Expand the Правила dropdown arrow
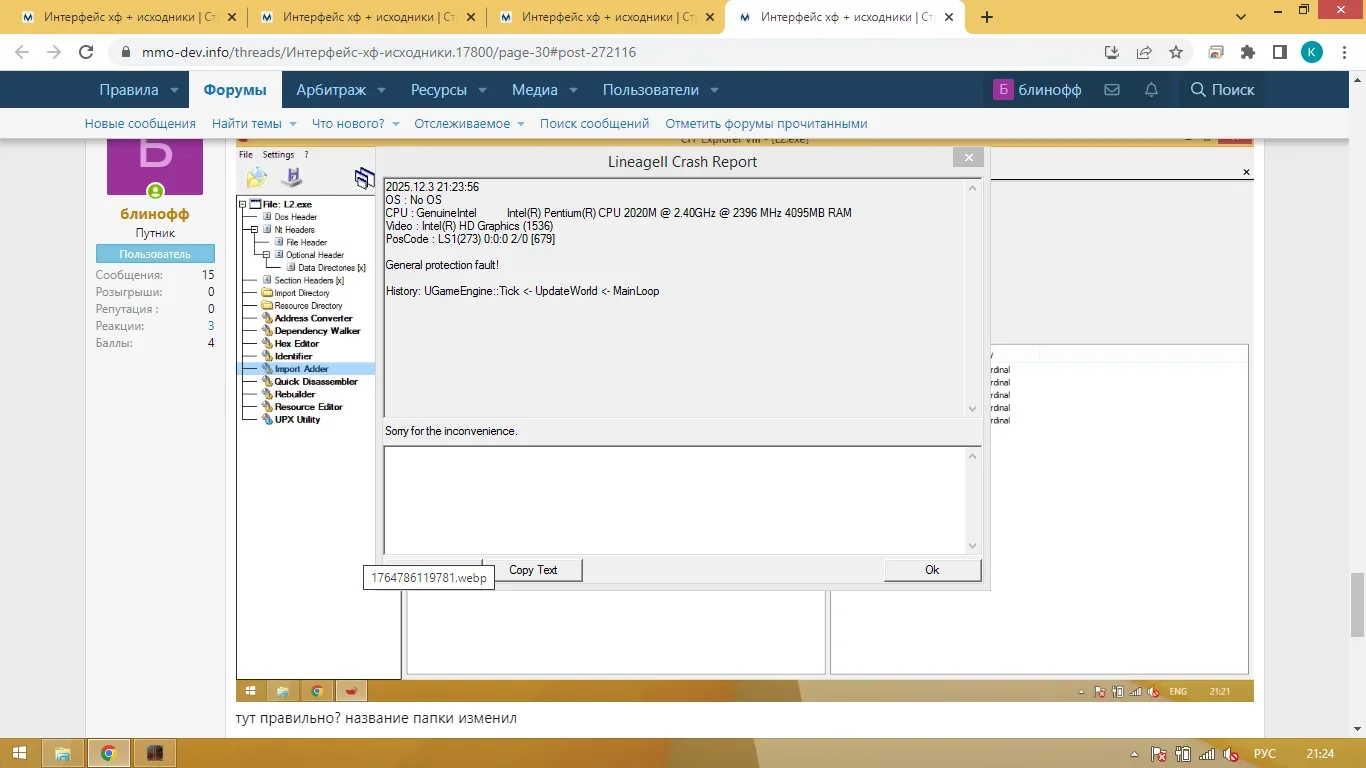1366x768 pixels. pos(174,90)
